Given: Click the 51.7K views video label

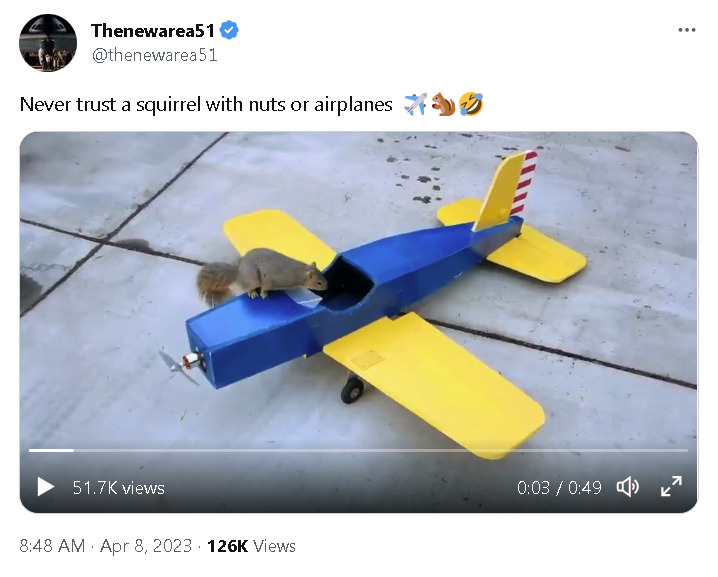Looking at the screenshot, I should click(118, 488).
